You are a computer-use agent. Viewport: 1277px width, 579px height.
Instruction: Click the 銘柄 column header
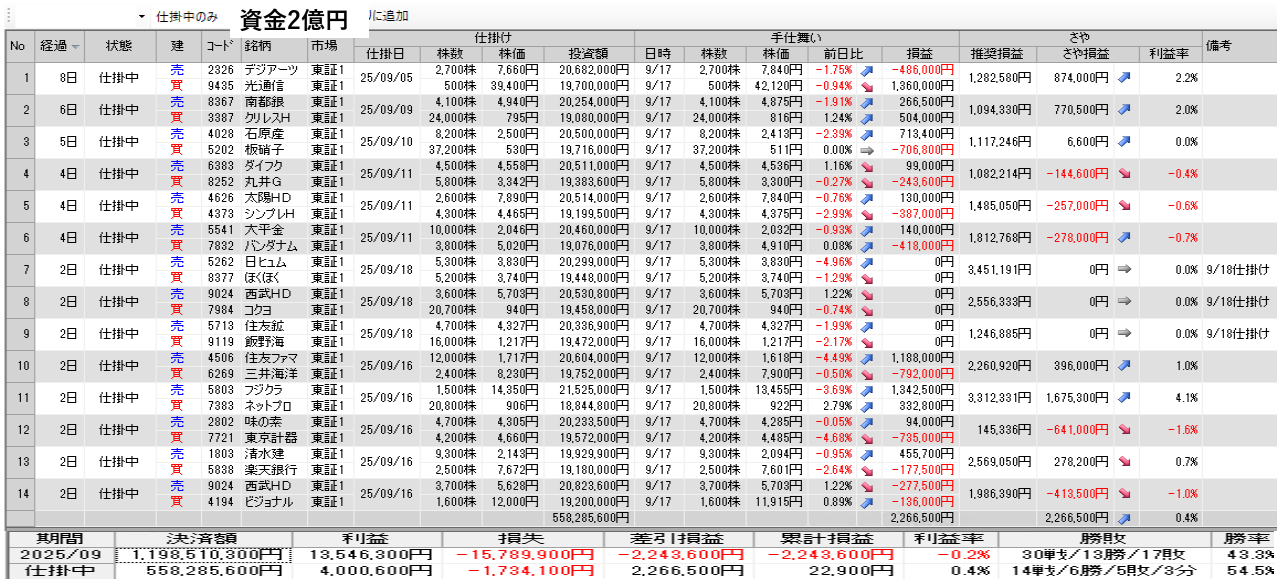[258, 46]
